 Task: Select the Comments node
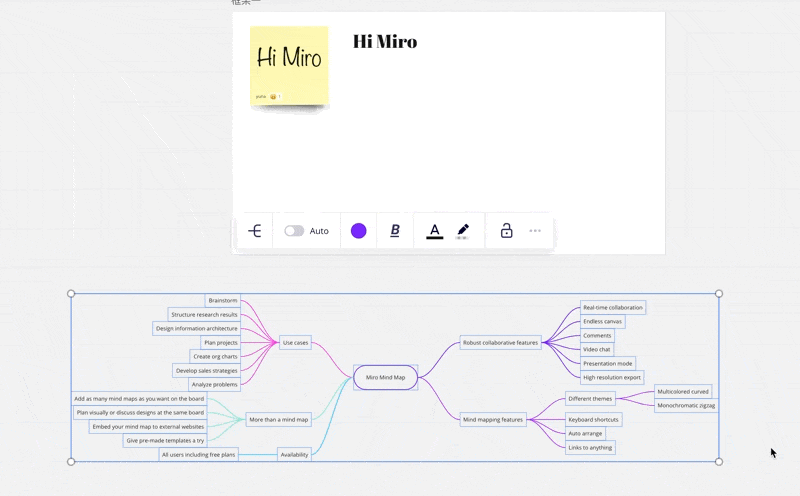click(597, 336)
